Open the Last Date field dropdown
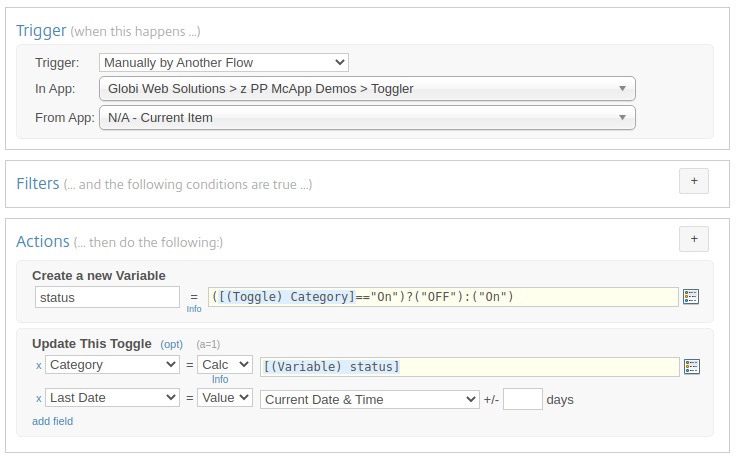This screenshot has width=739, height=460. [x=112, y=398]
